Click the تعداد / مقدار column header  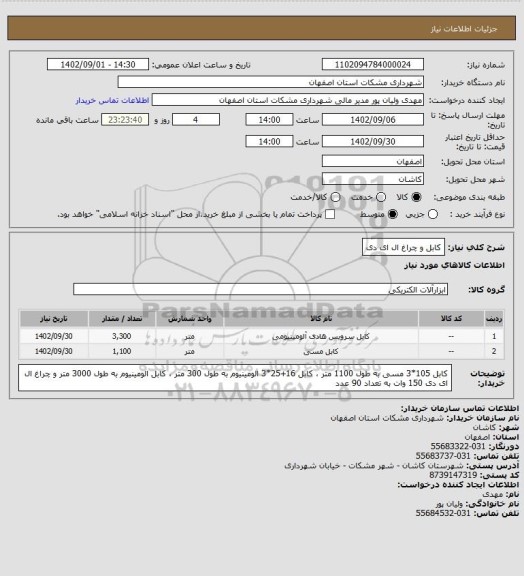tap(122, 319)
